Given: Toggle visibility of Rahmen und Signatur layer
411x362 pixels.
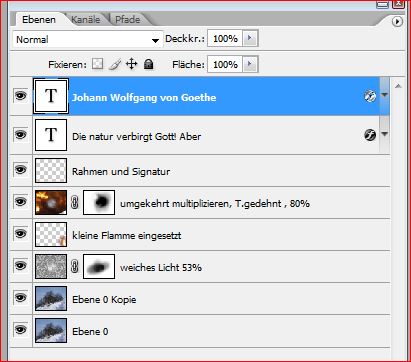Looking at the screenshot, I should [x=21, y=170].
